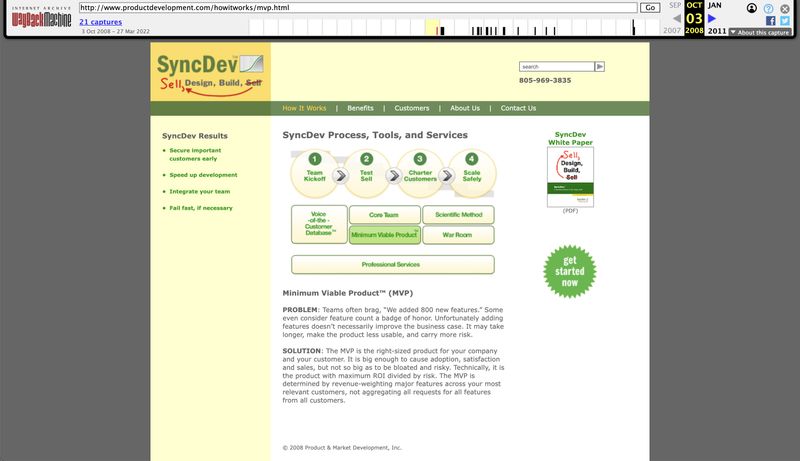Click the Professional Services button
This screenshot has width=800, height=461.
click(x=392, y=264)
